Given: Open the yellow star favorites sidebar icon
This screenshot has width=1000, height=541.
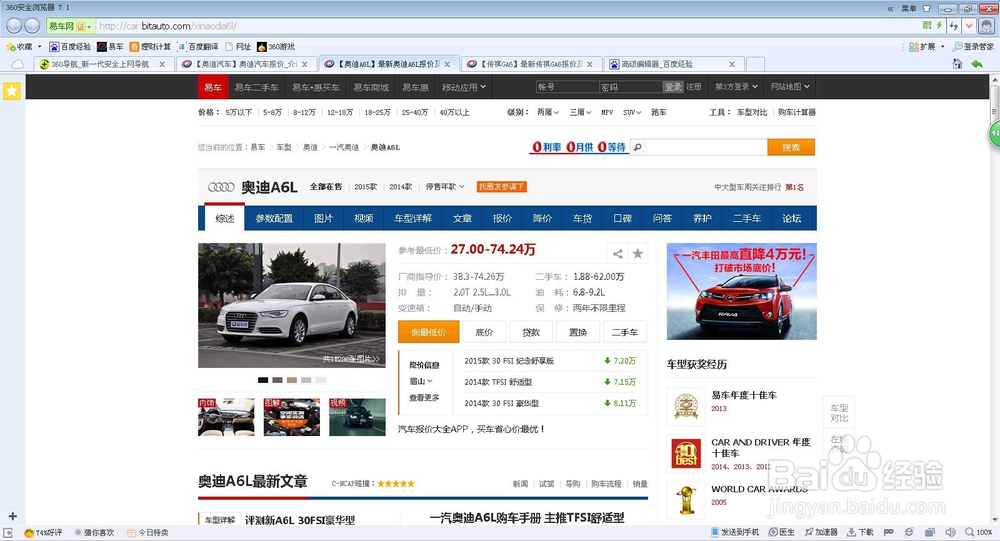Looking at the screenshot, I should (11, 91).
